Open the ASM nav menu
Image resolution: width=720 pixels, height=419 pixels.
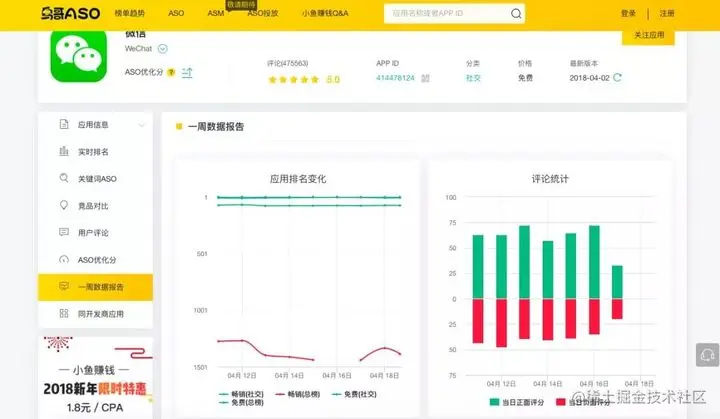pos(216,13)
